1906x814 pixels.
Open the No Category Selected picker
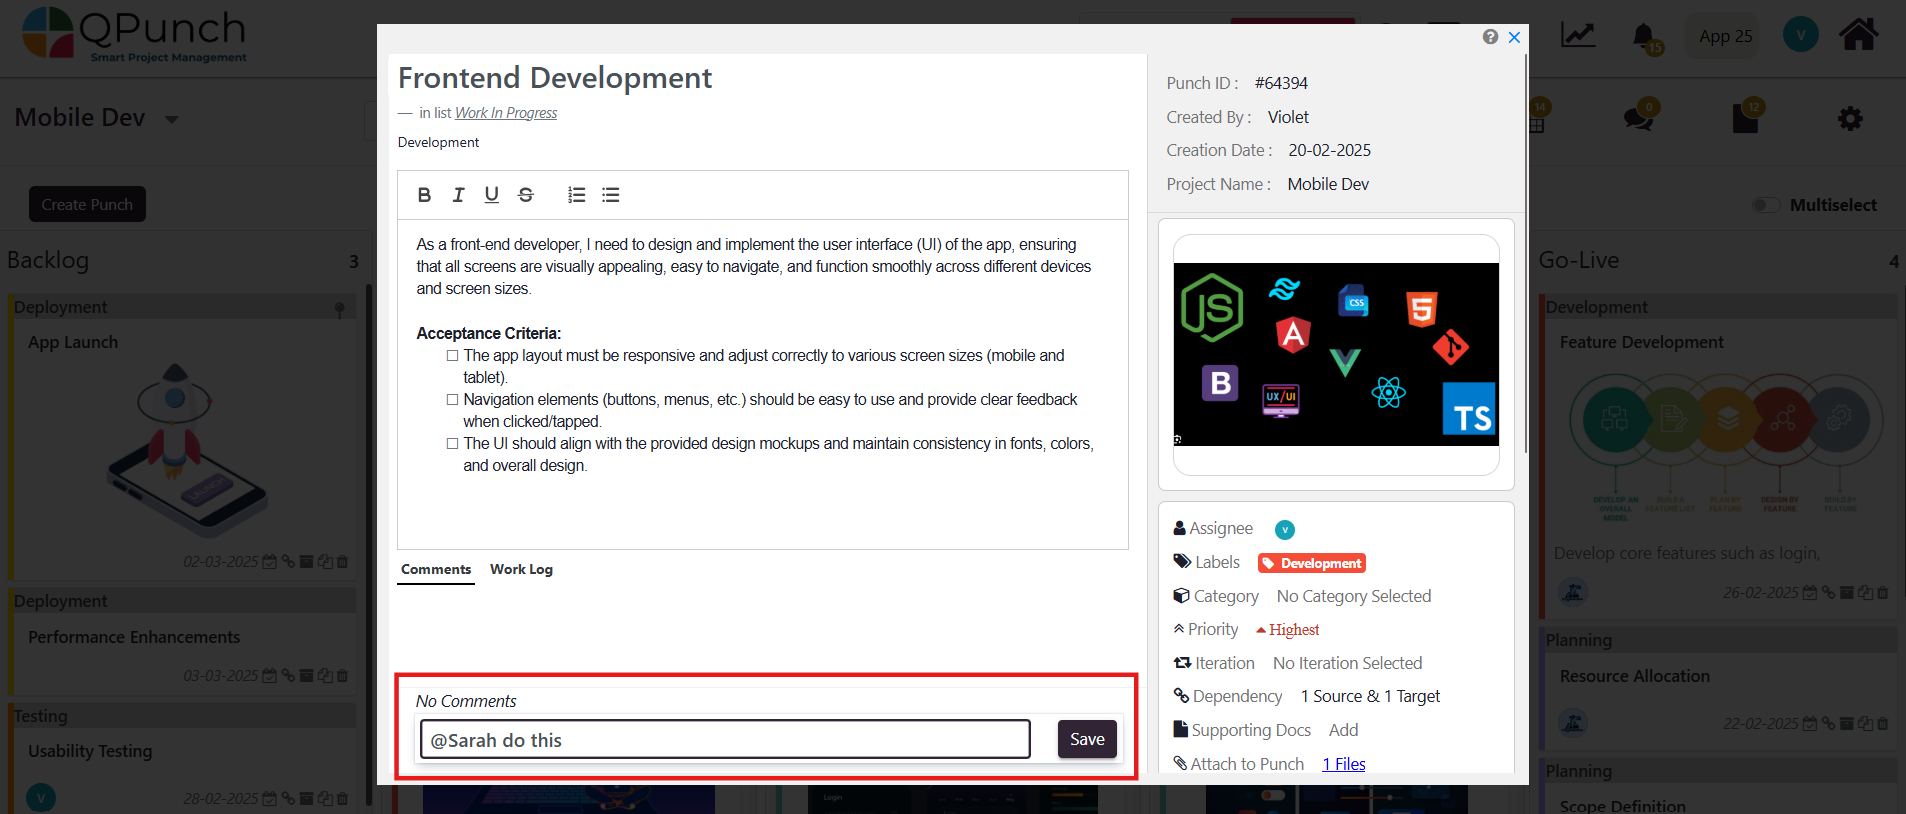click(1353, 596)
